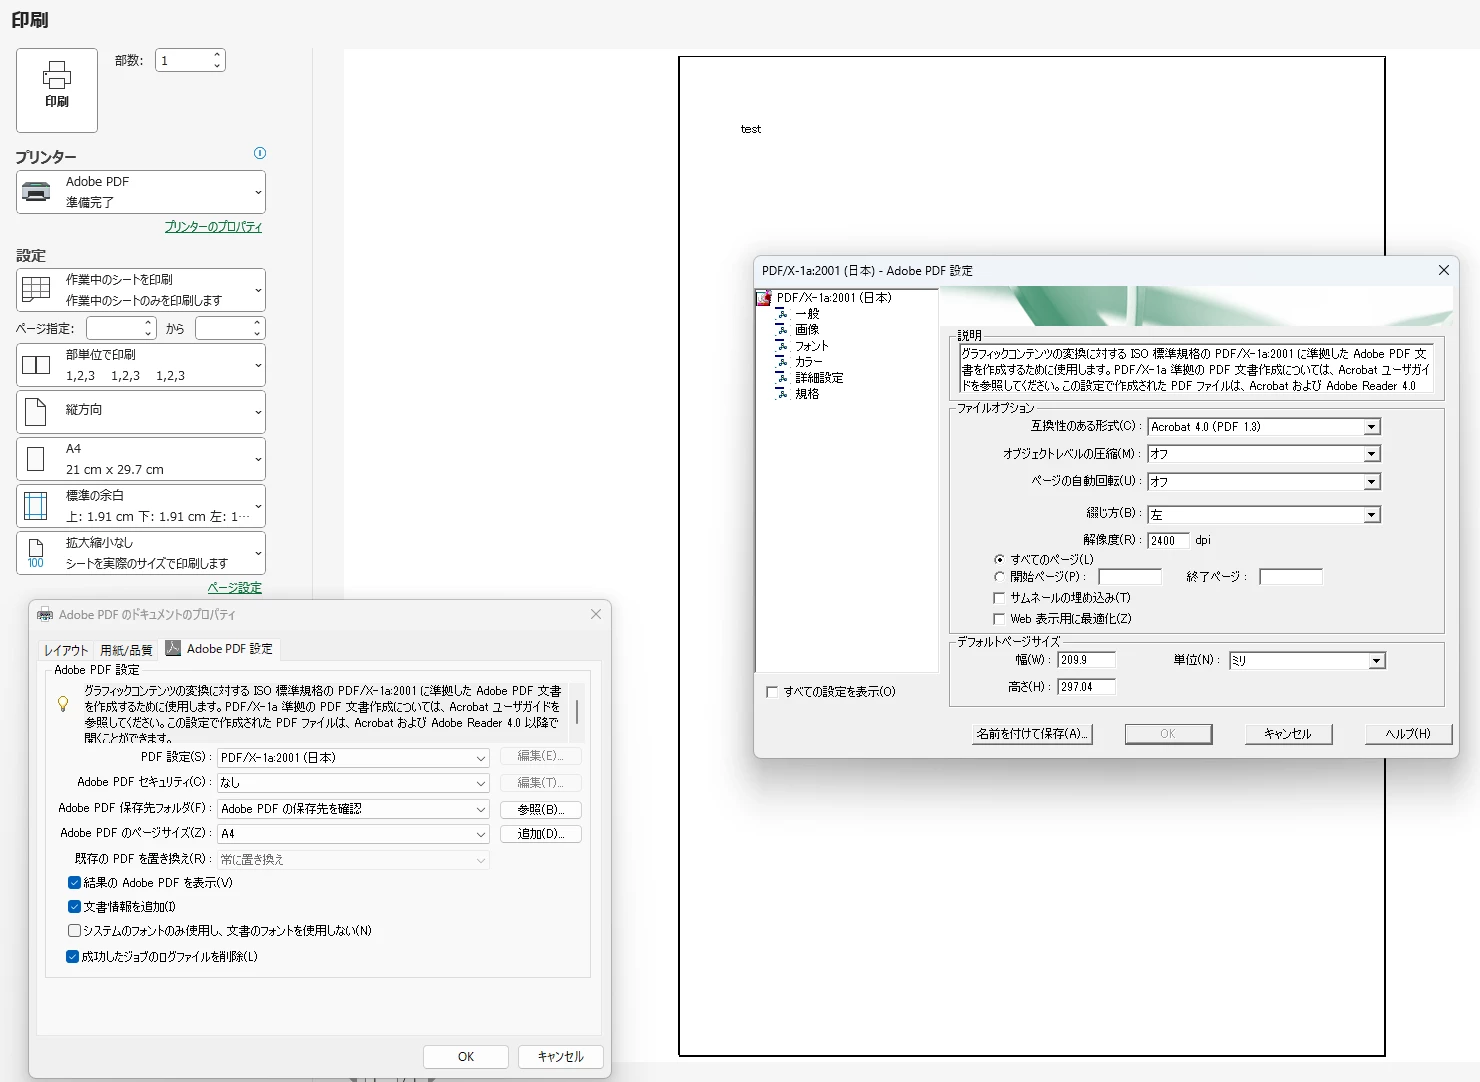1480x1082 pixels.
Task: Click the Adobe PDF printer device icon
Action: (36, 192)
